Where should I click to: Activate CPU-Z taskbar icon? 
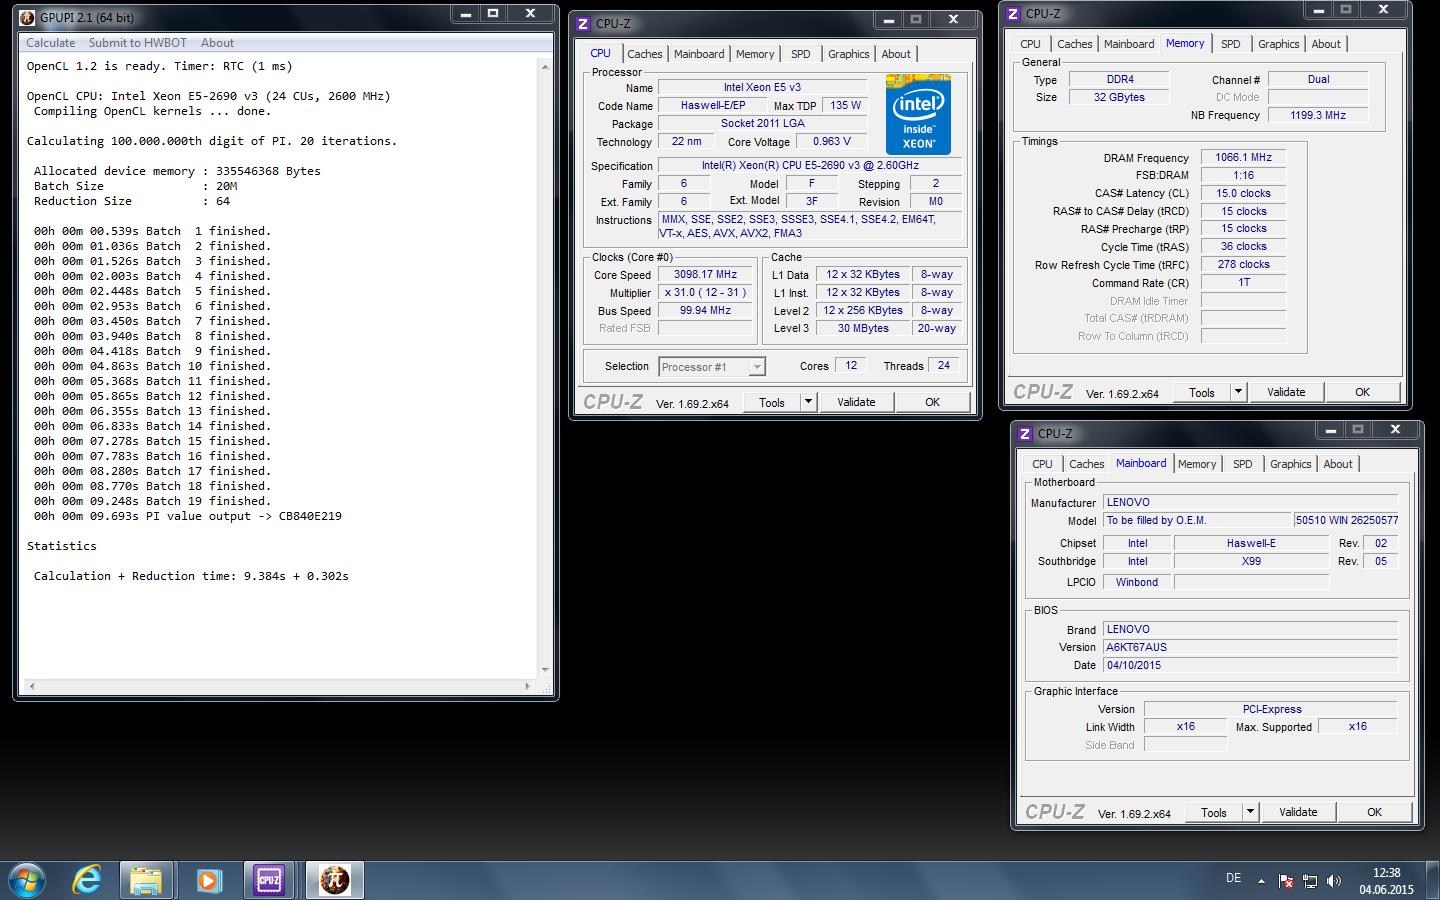269,880
